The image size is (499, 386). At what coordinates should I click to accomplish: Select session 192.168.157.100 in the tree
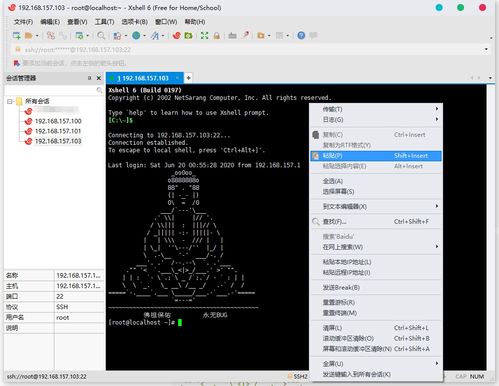tap(58, 121)
